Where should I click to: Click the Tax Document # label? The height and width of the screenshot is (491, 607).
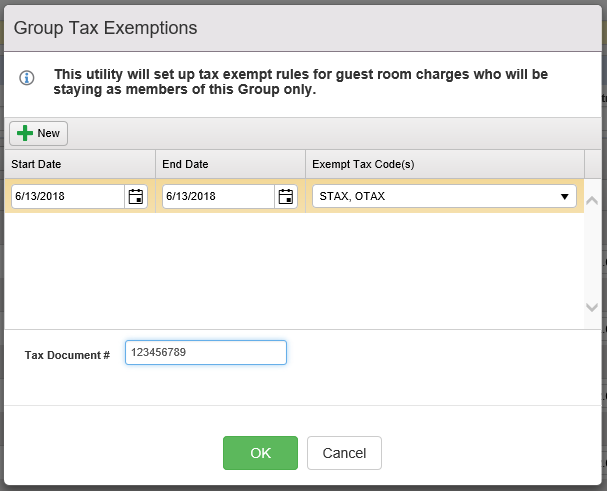[67, 355]
